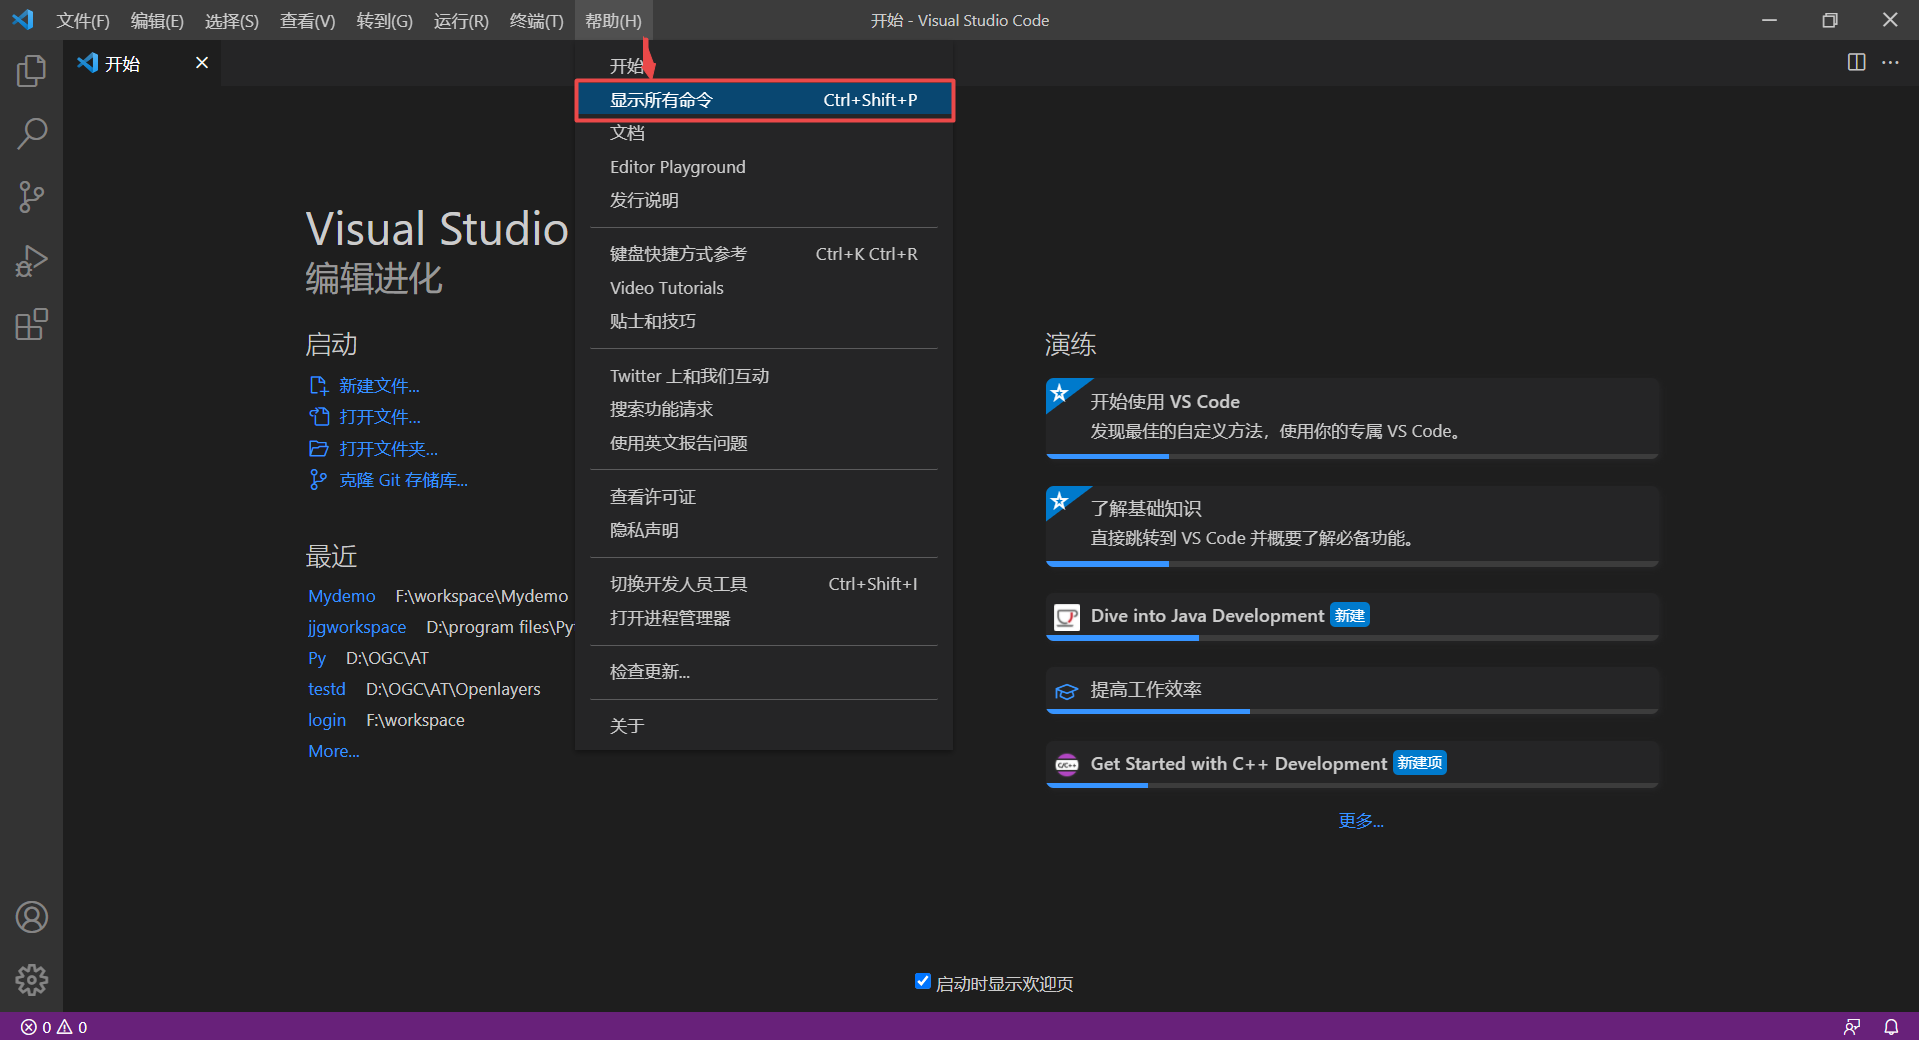Click the 打开文件... link
The width and height of the screenshot is (1919, 1040).
(379, 417)
